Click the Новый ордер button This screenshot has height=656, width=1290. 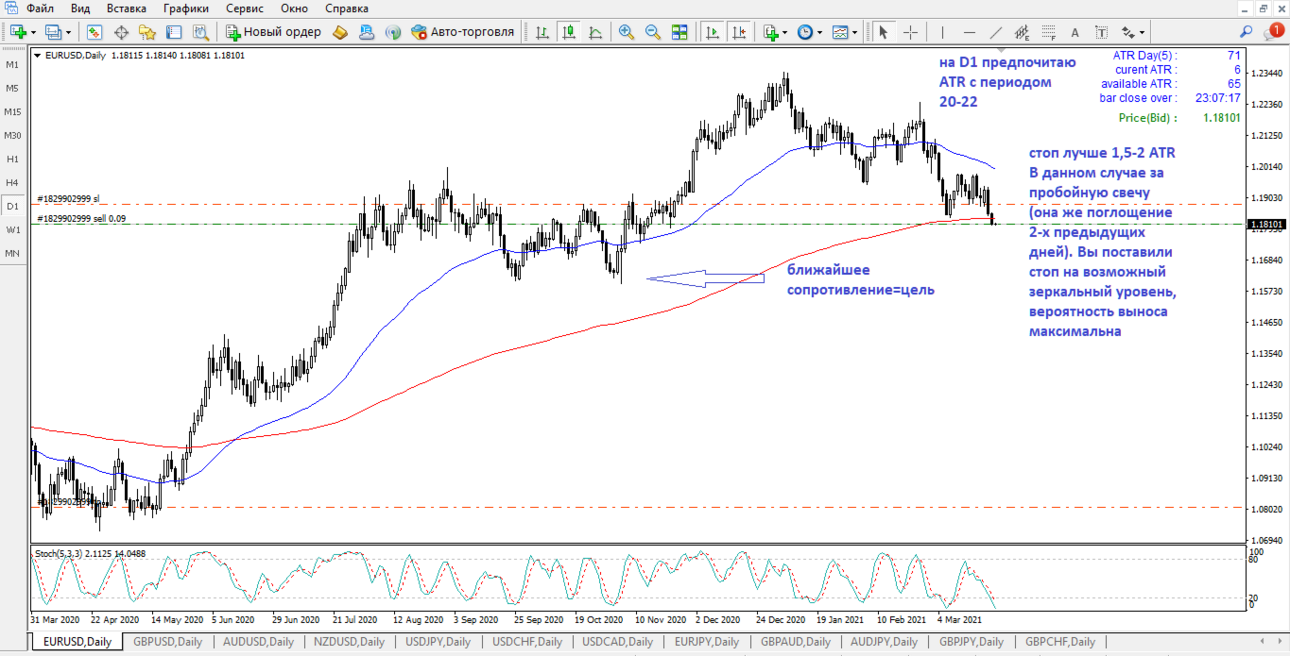(273, 32)
